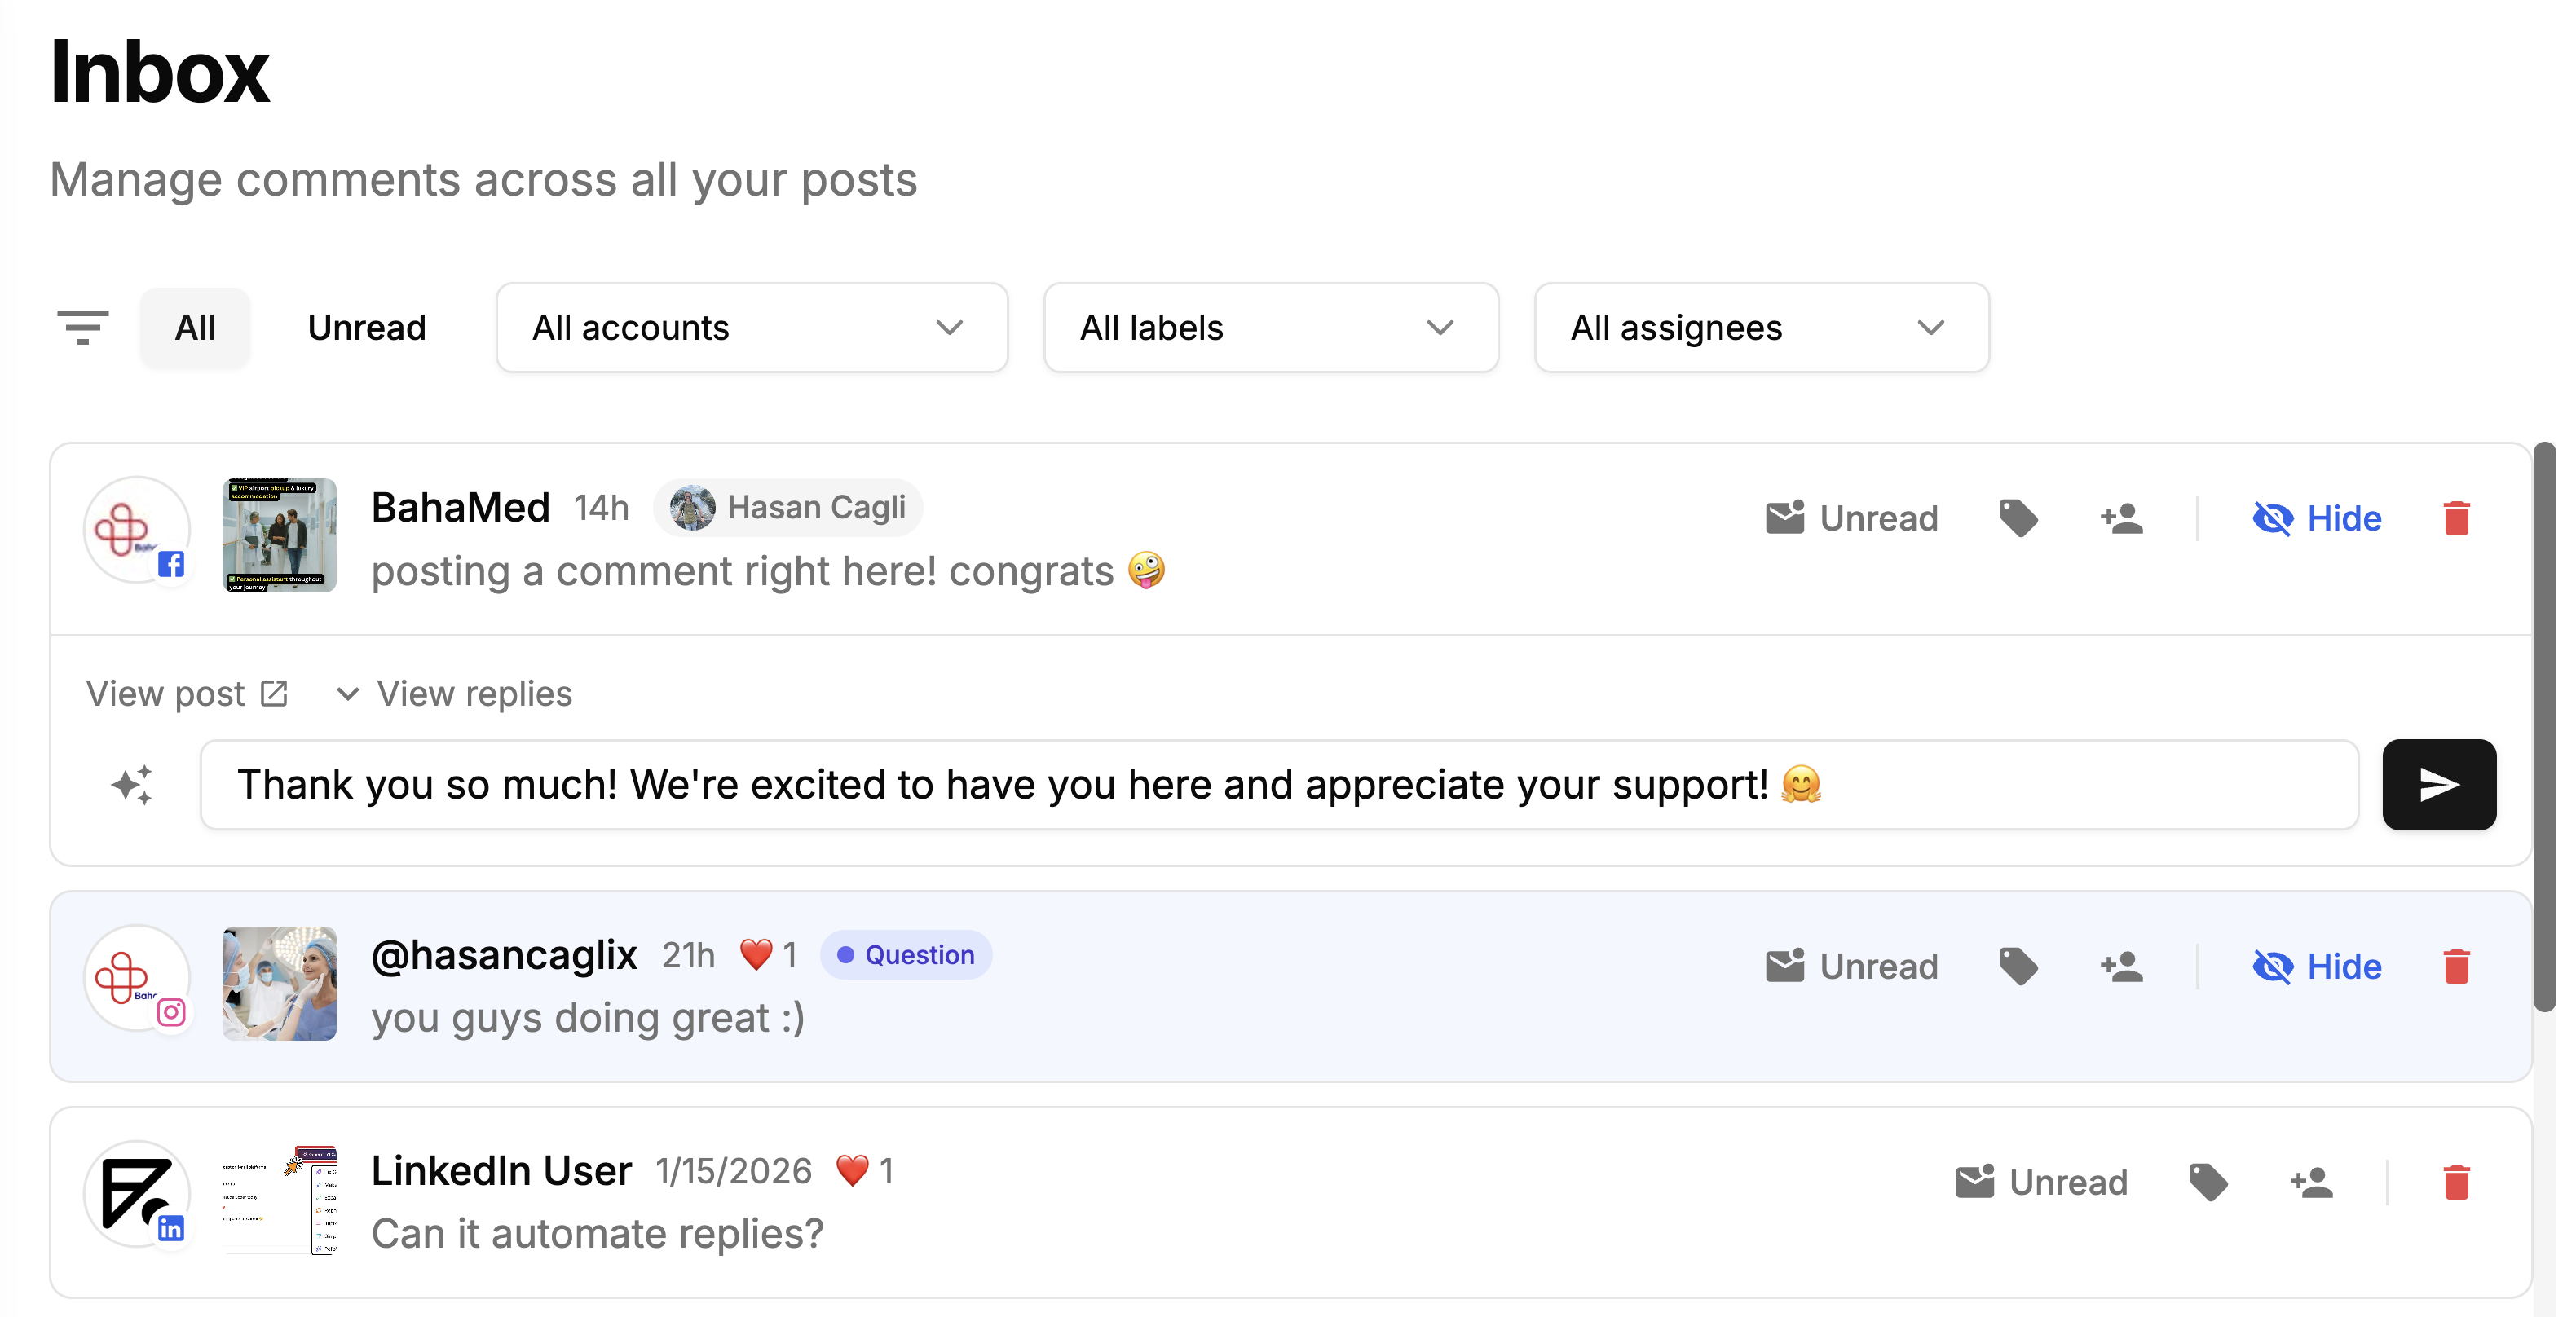This screenshot has width=2576, height=1317.
Task: Click the AI sparkle reply suggestion icon
Action: pyautogui.click(x=132, y=785)
